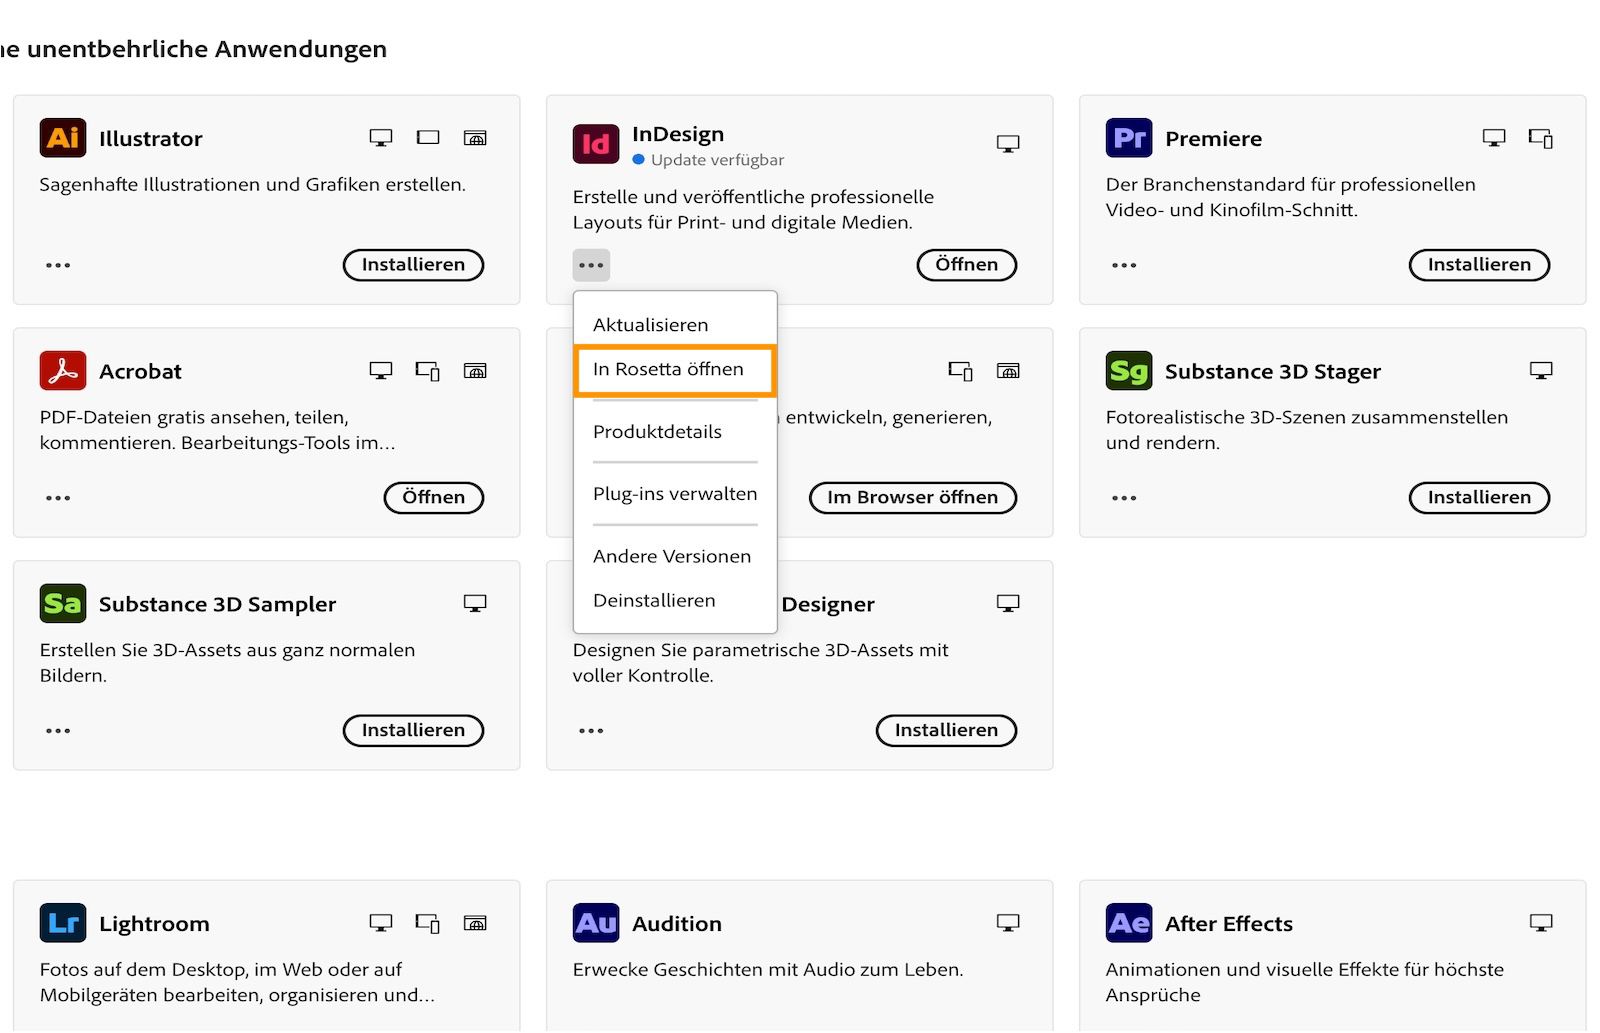Click the InDesign app icon
Screen dimensions: 1600x1033
[596, 144]
